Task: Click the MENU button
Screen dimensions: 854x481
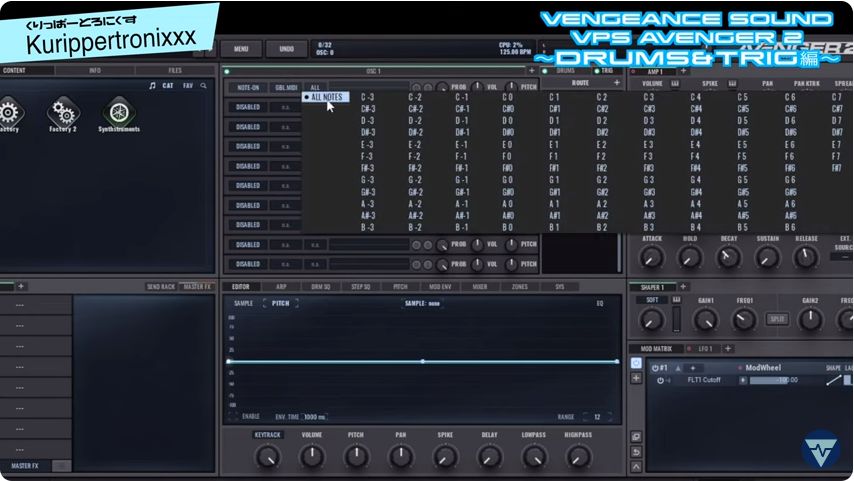Action: pos(241,49)
